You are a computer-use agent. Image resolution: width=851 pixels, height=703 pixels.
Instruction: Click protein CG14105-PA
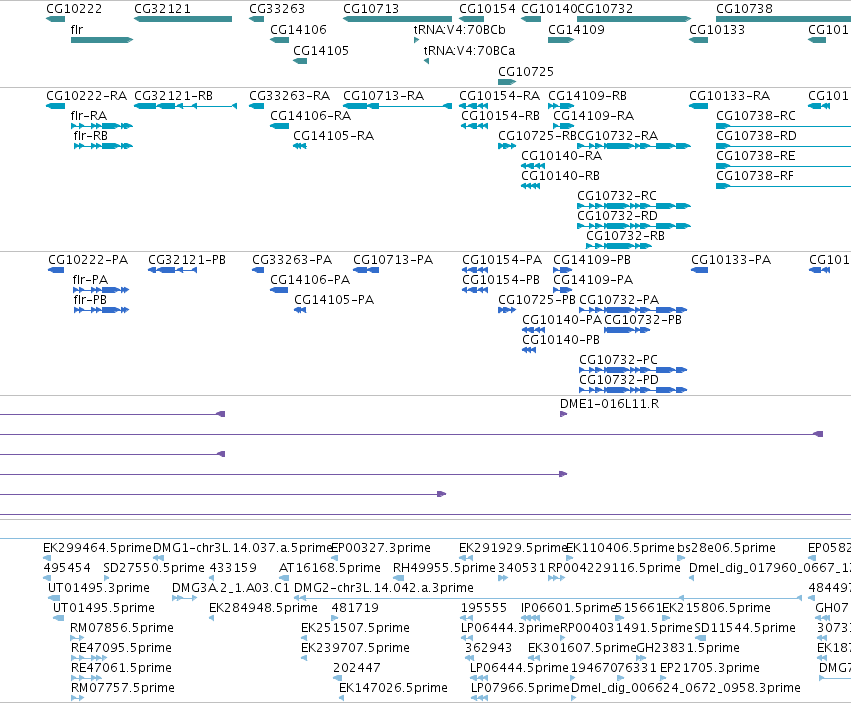tap(334, 300)
